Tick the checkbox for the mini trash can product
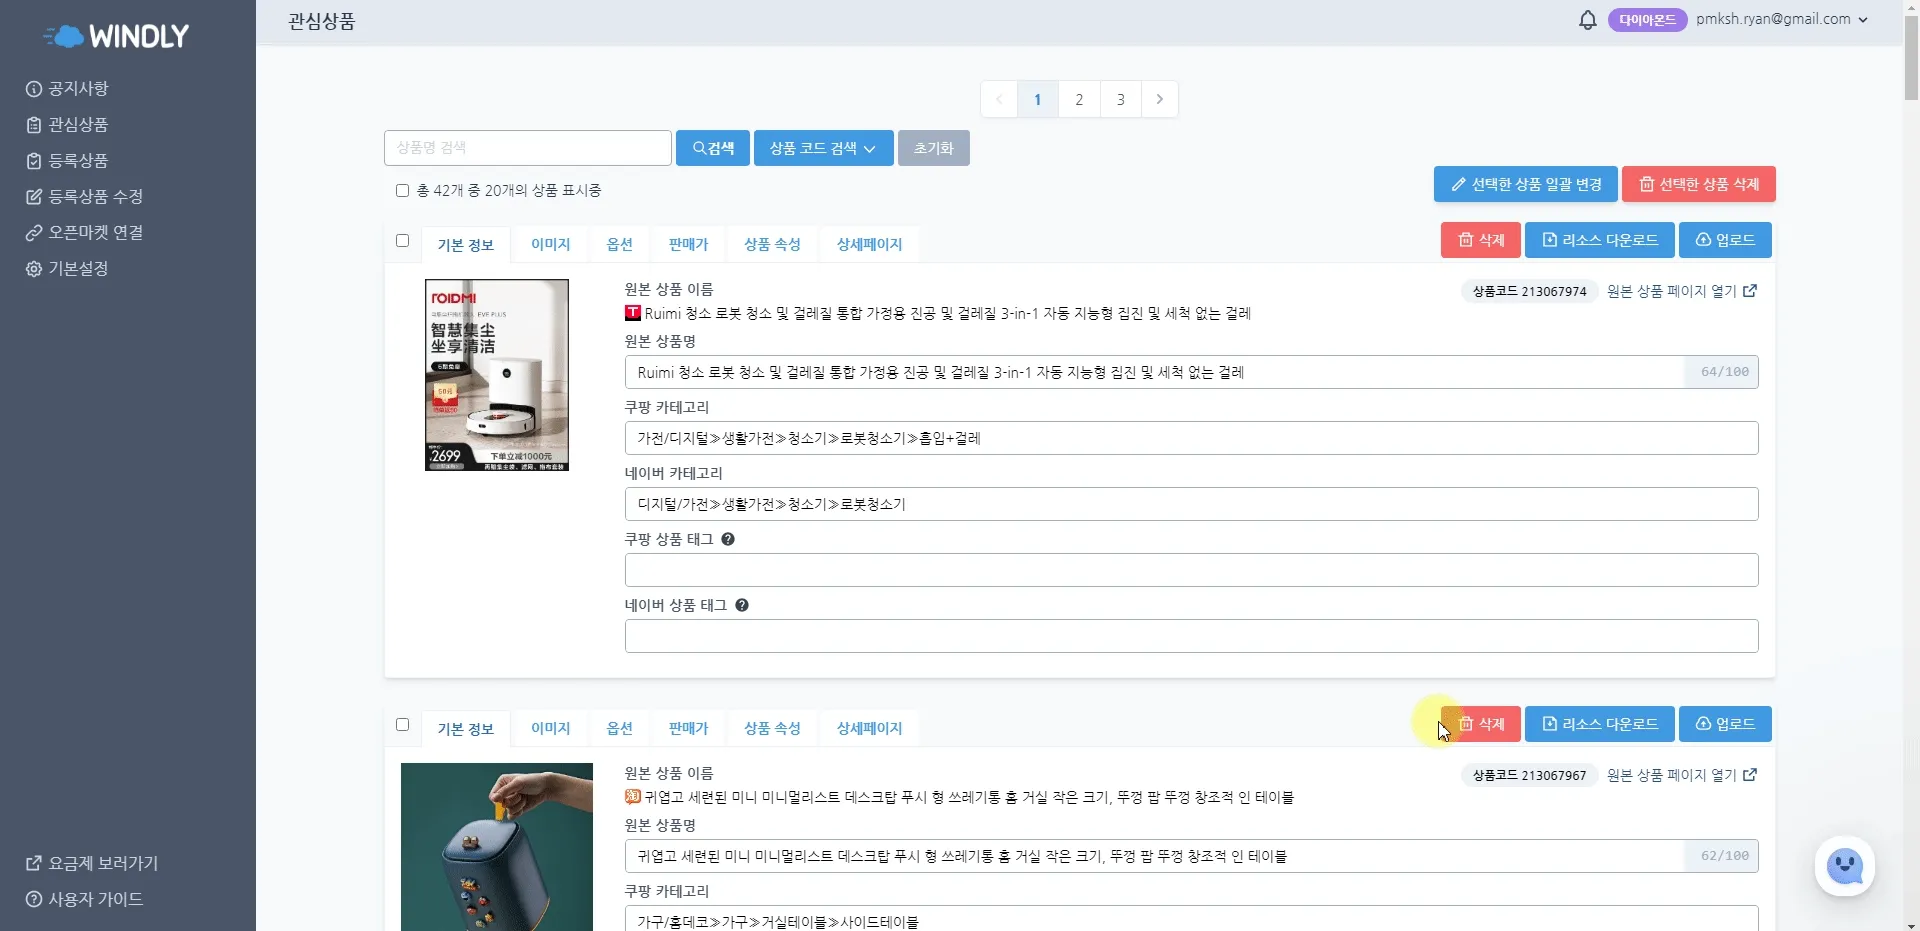This screenshot has width=1920, height=931. point(402,724)
